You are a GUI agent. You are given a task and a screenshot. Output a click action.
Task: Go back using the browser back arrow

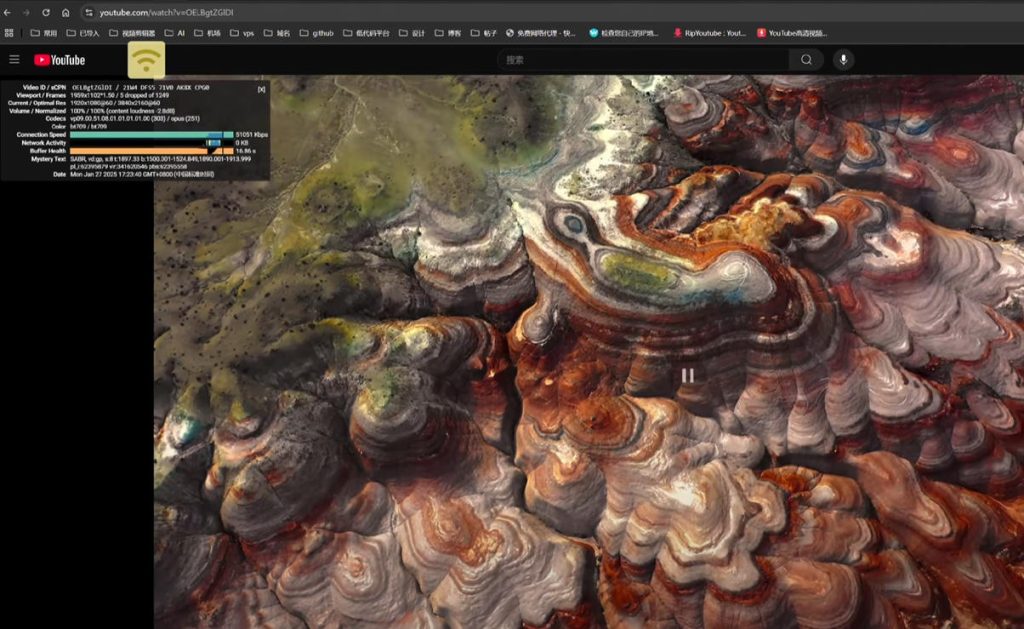point(9,12)
